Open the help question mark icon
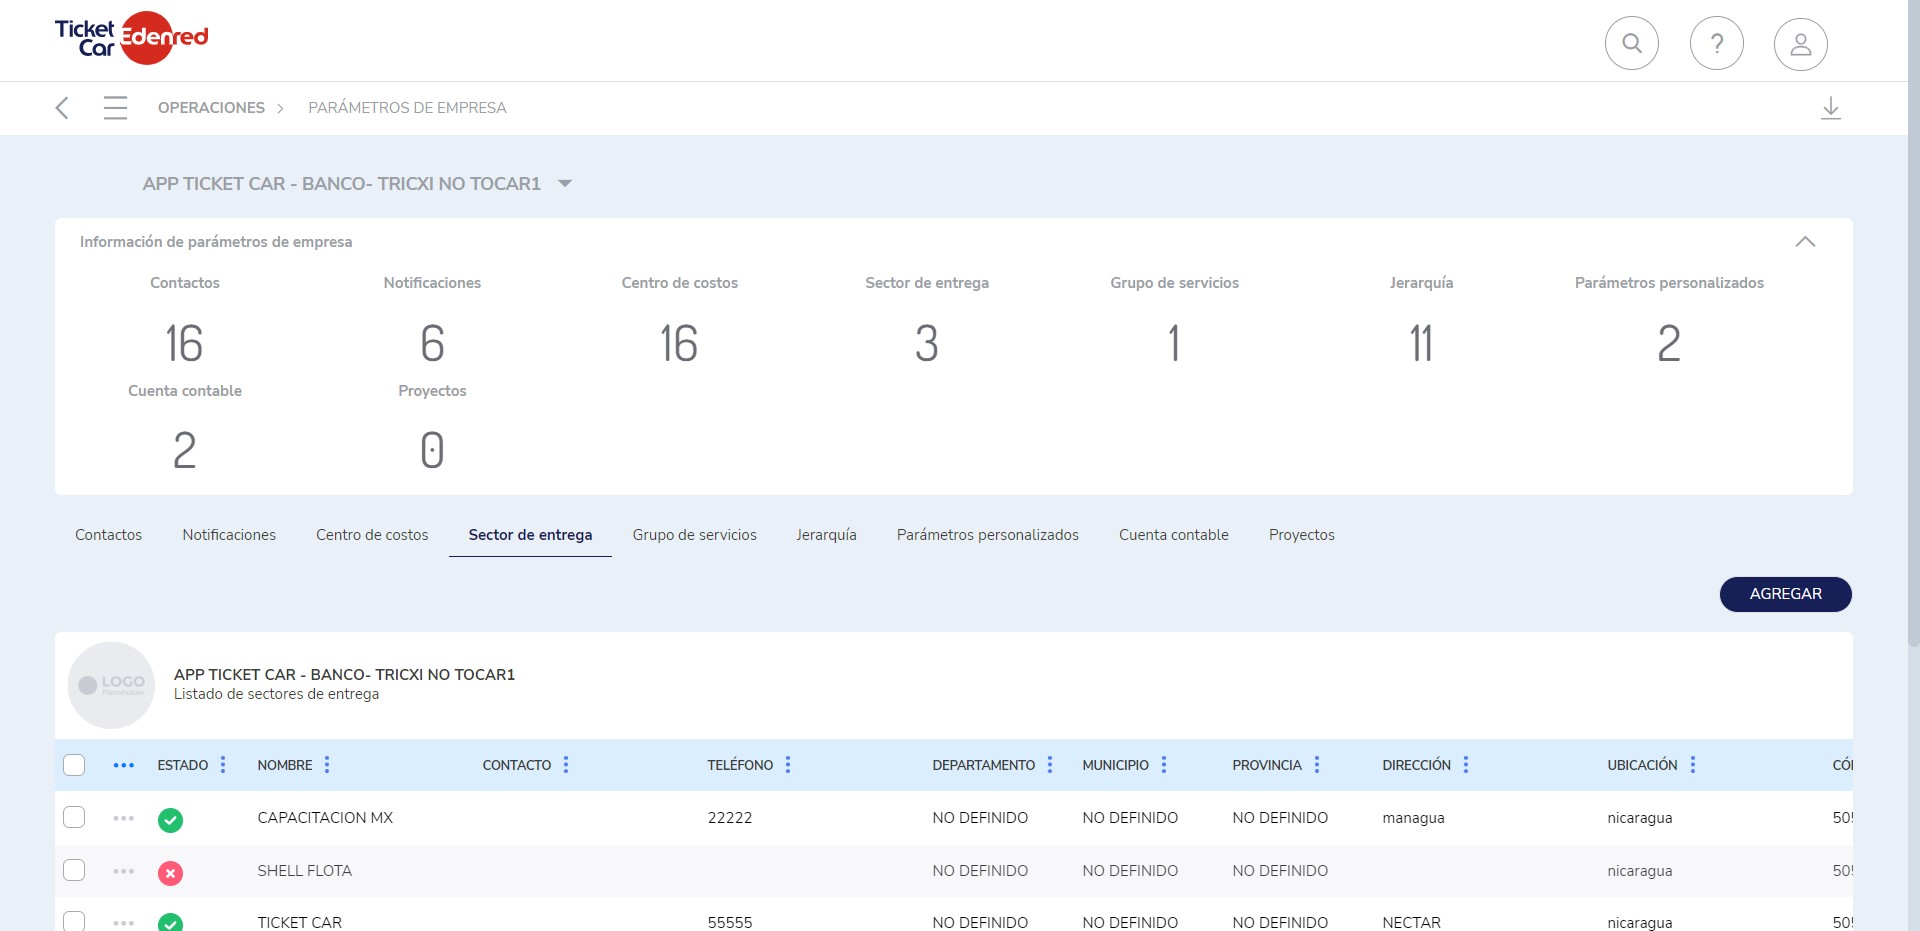The height and width of the screenshot is (931, 1920). coord(1716,43)
